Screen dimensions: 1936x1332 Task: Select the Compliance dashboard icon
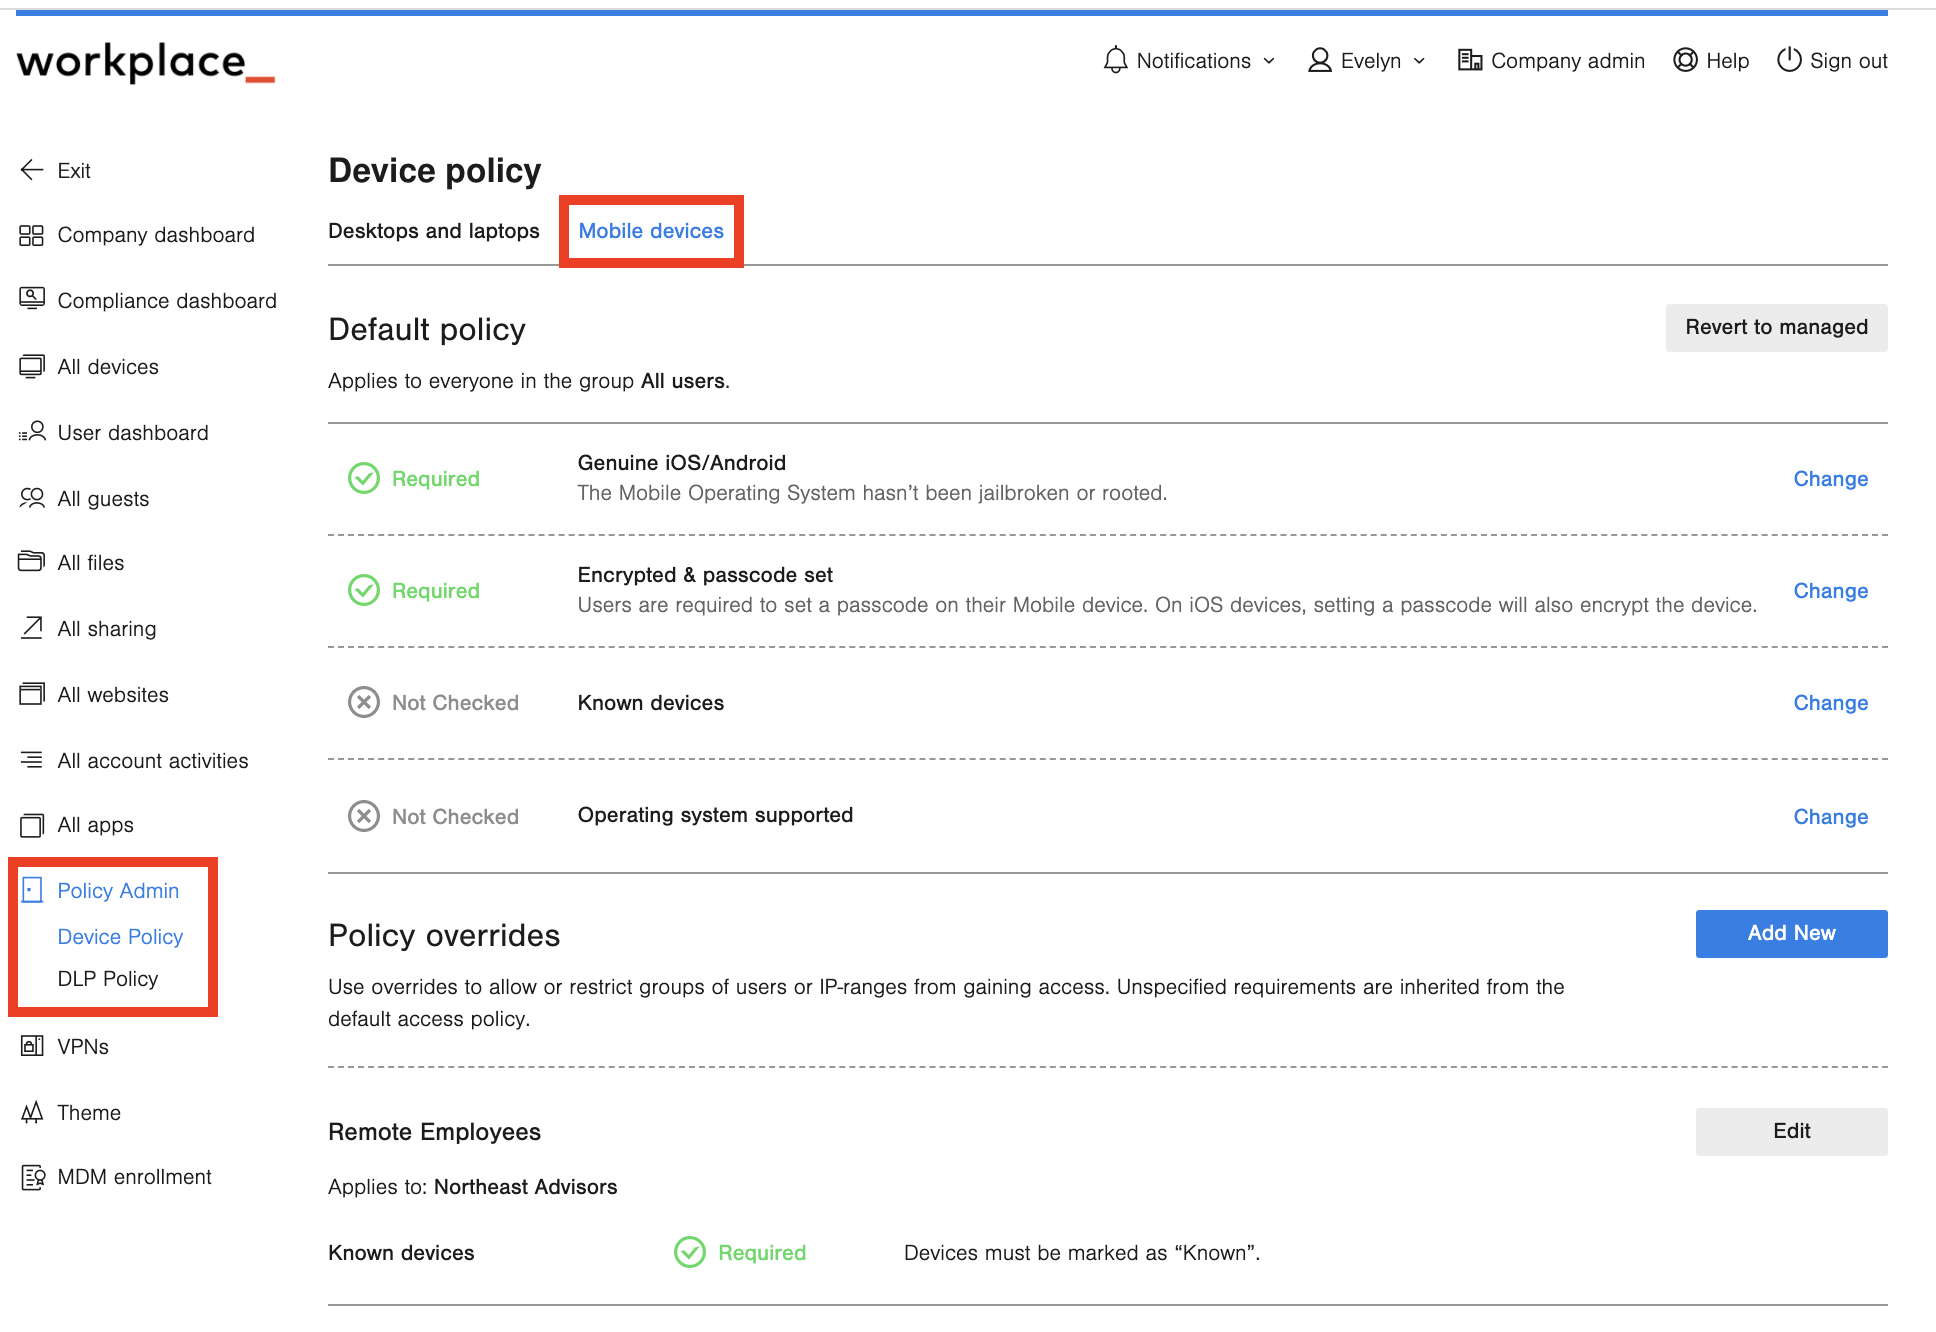click(x=32, y=299)
